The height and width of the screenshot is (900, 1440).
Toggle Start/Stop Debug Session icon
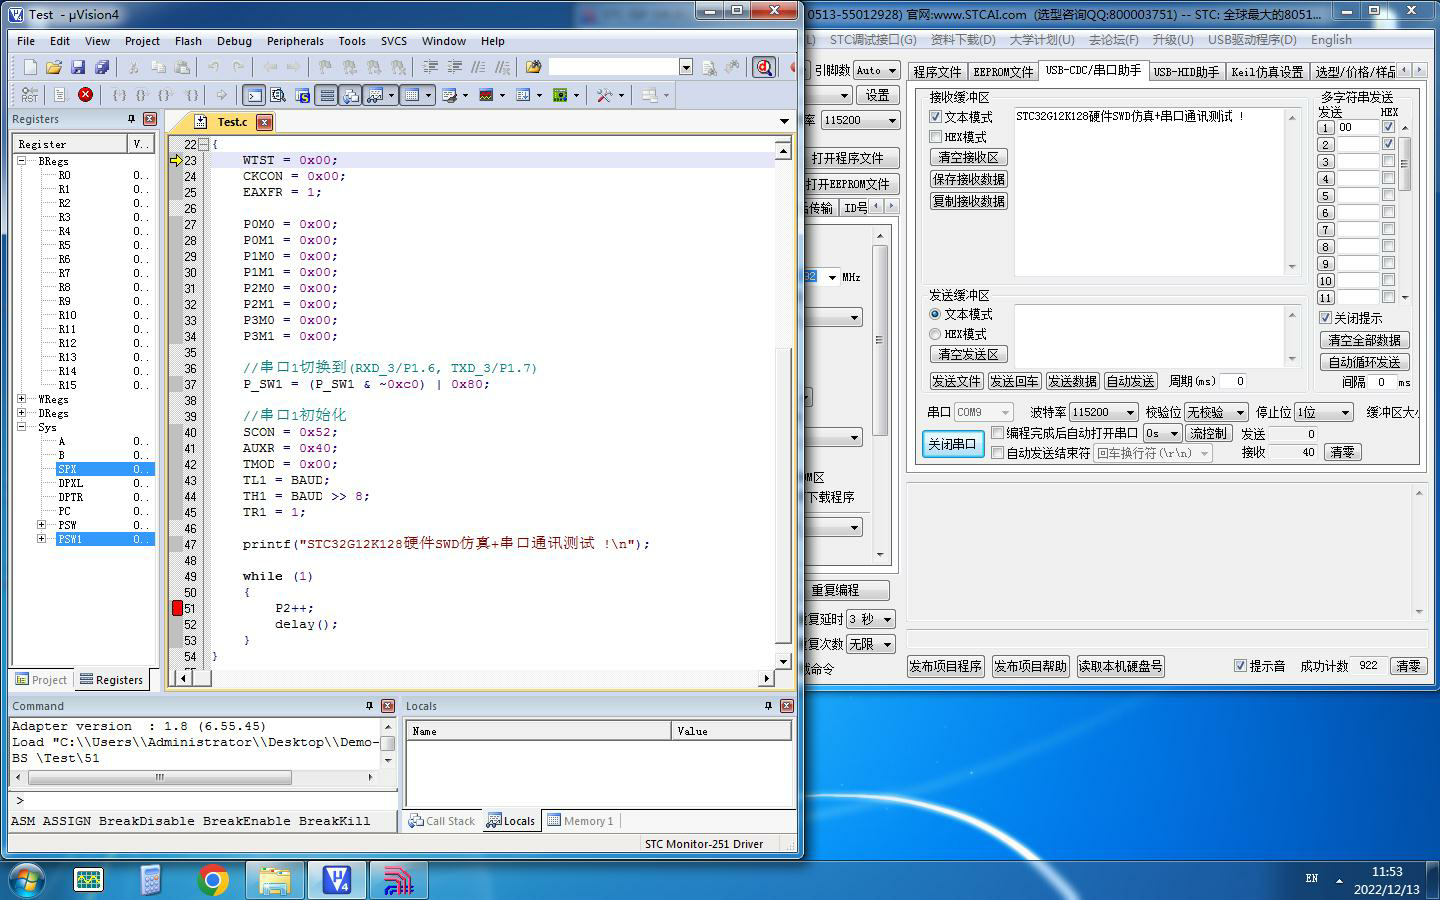[764, 67]
